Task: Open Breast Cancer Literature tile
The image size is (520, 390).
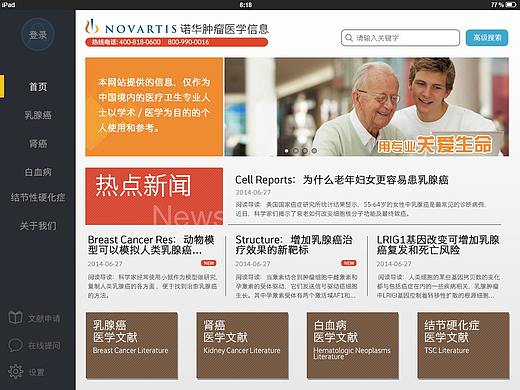Action: pyautogui.click(x=132, y=345)
